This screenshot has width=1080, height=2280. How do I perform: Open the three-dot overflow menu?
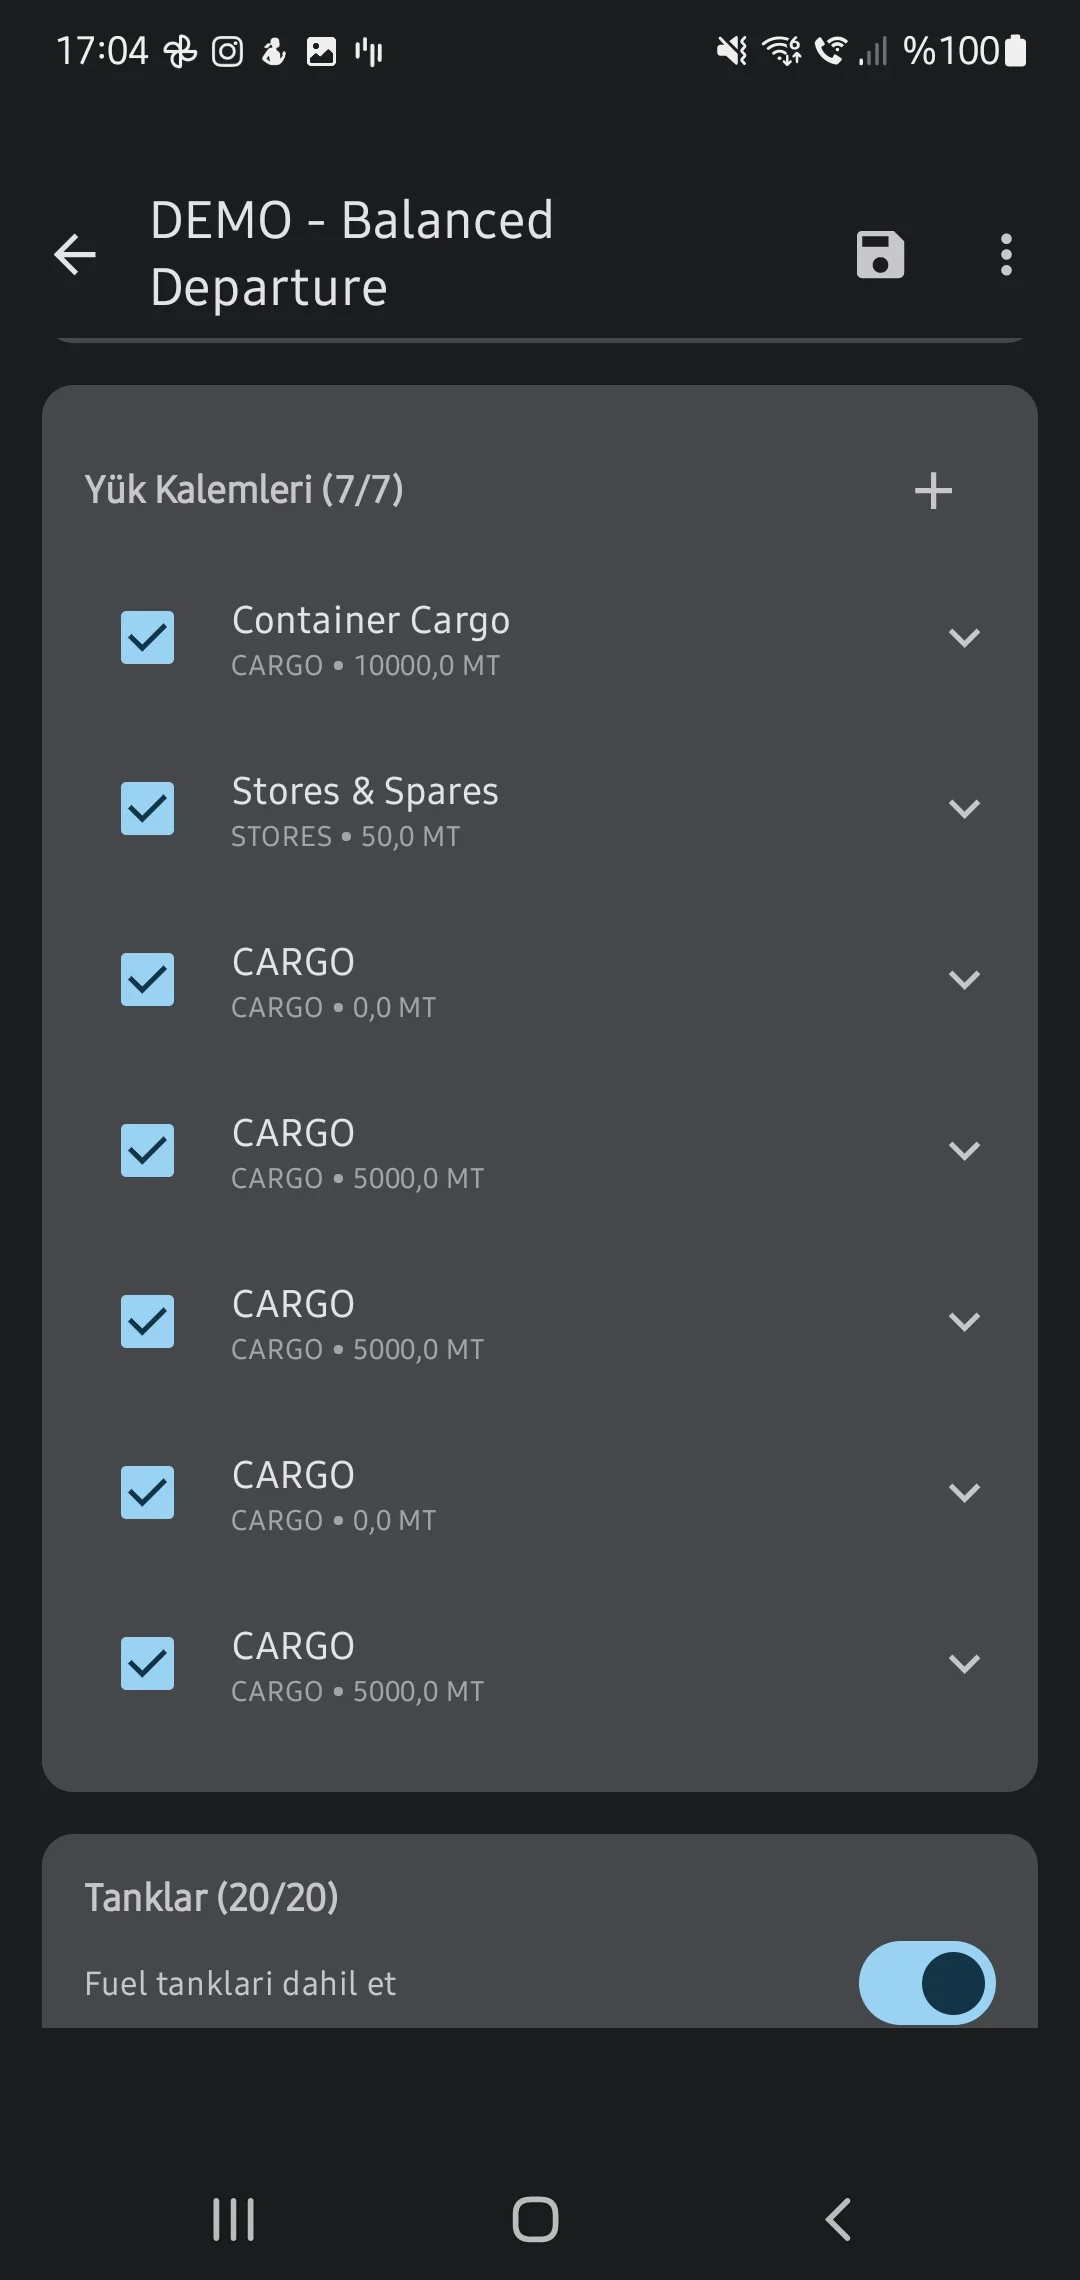pyautogui.click(x=1006, y=254)
